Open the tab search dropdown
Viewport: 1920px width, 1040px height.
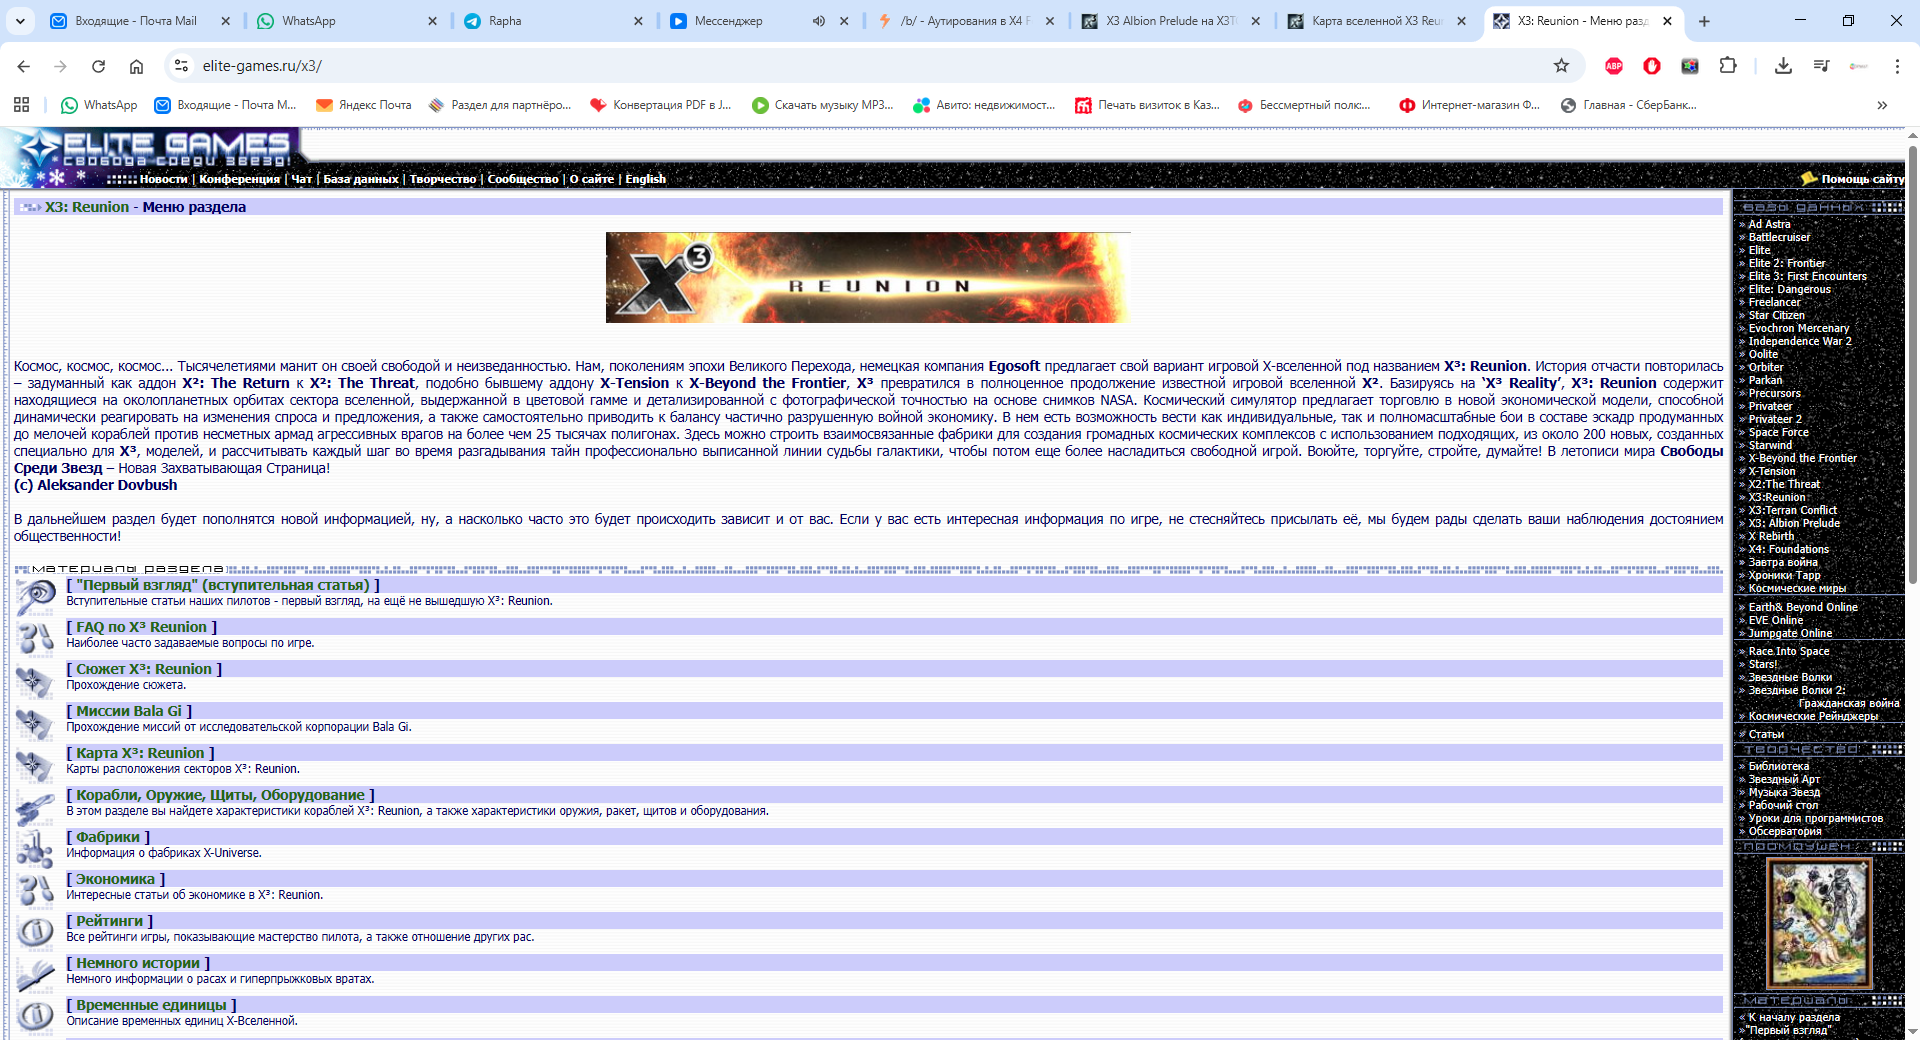click(20, 21)
